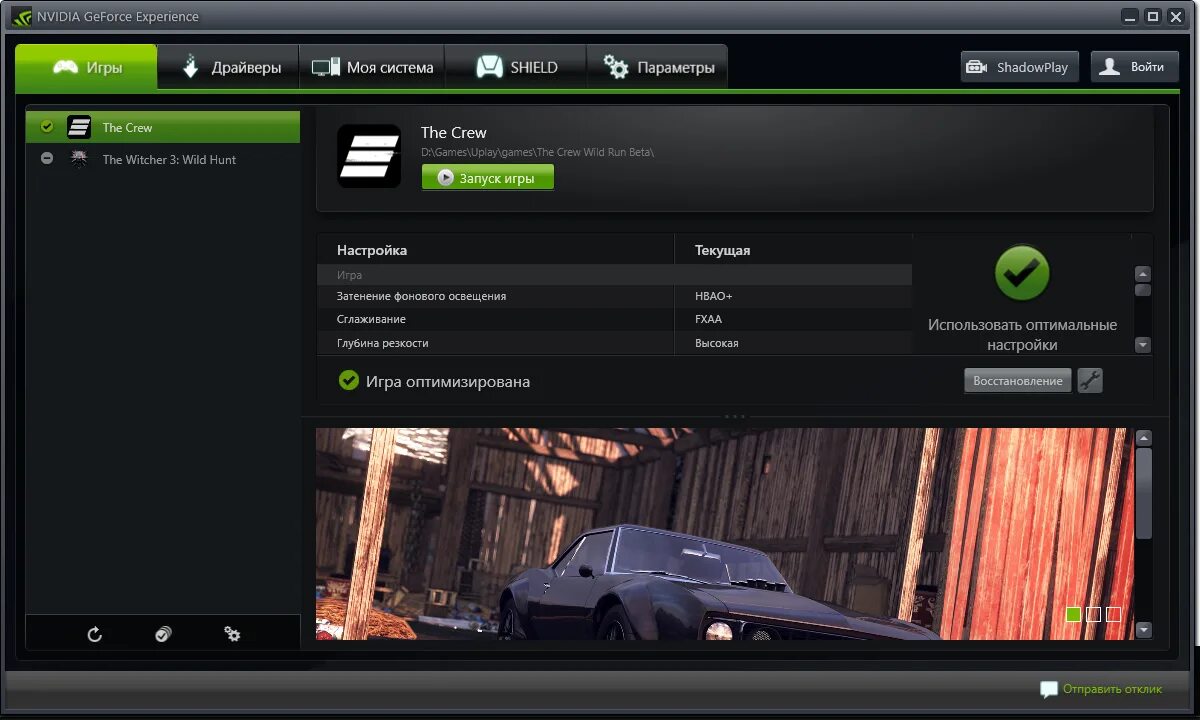The image size is (1200, 720).
Task: Click the panel splitter grip dots
Action: pyautogui.click(x=735, y=416)
